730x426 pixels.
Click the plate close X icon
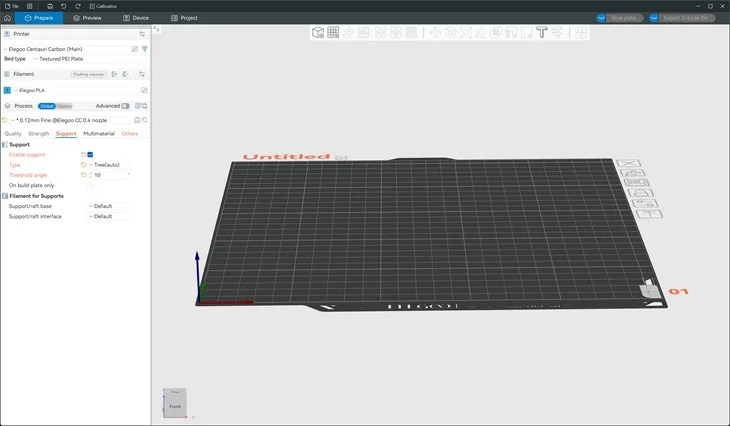[629, 163]
